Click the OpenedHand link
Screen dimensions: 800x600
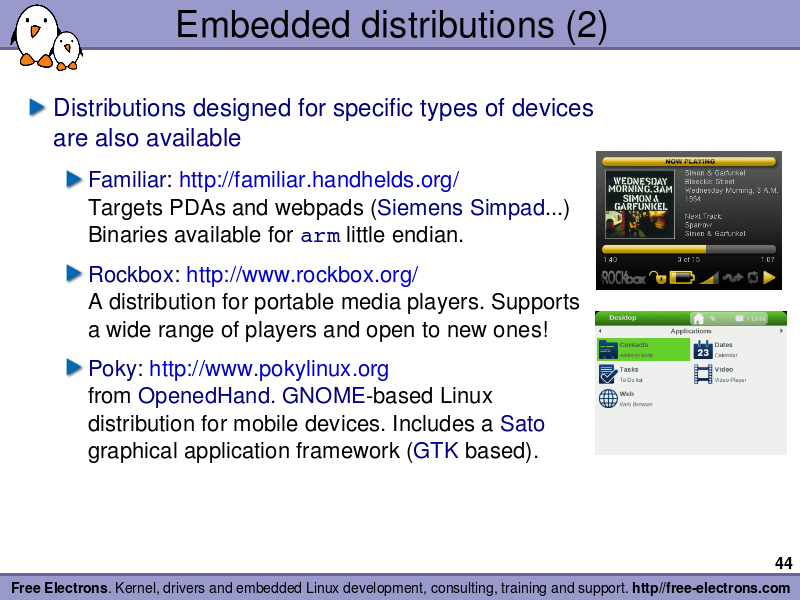click(x=207, y=396)
